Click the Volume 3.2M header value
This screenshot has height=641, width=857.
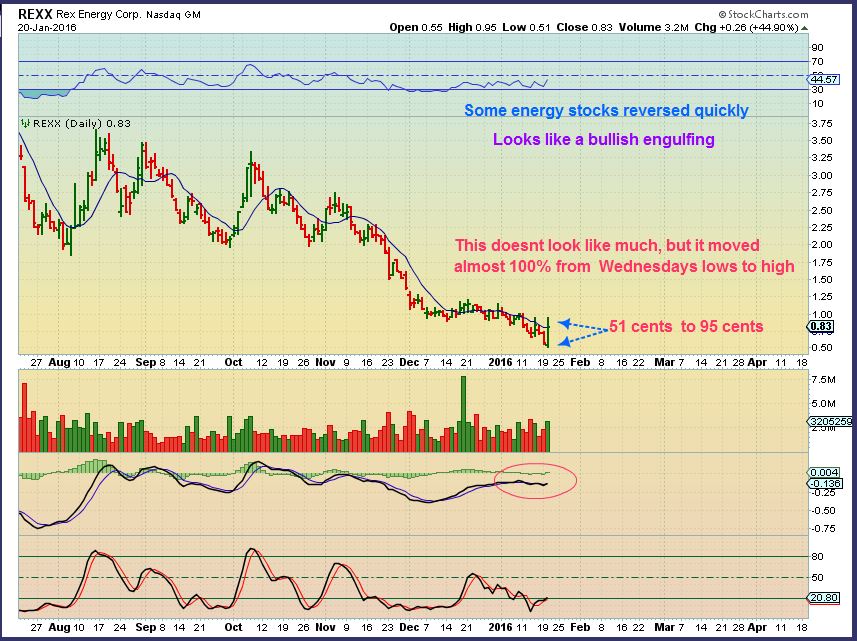[x=653, y=27]
